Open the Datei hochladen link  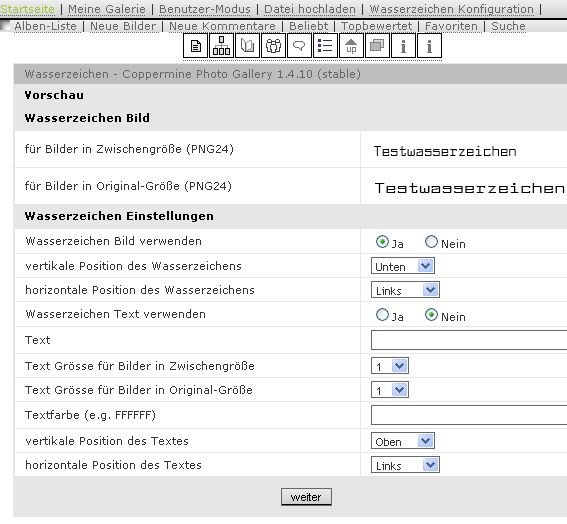[x=310, y=9]
